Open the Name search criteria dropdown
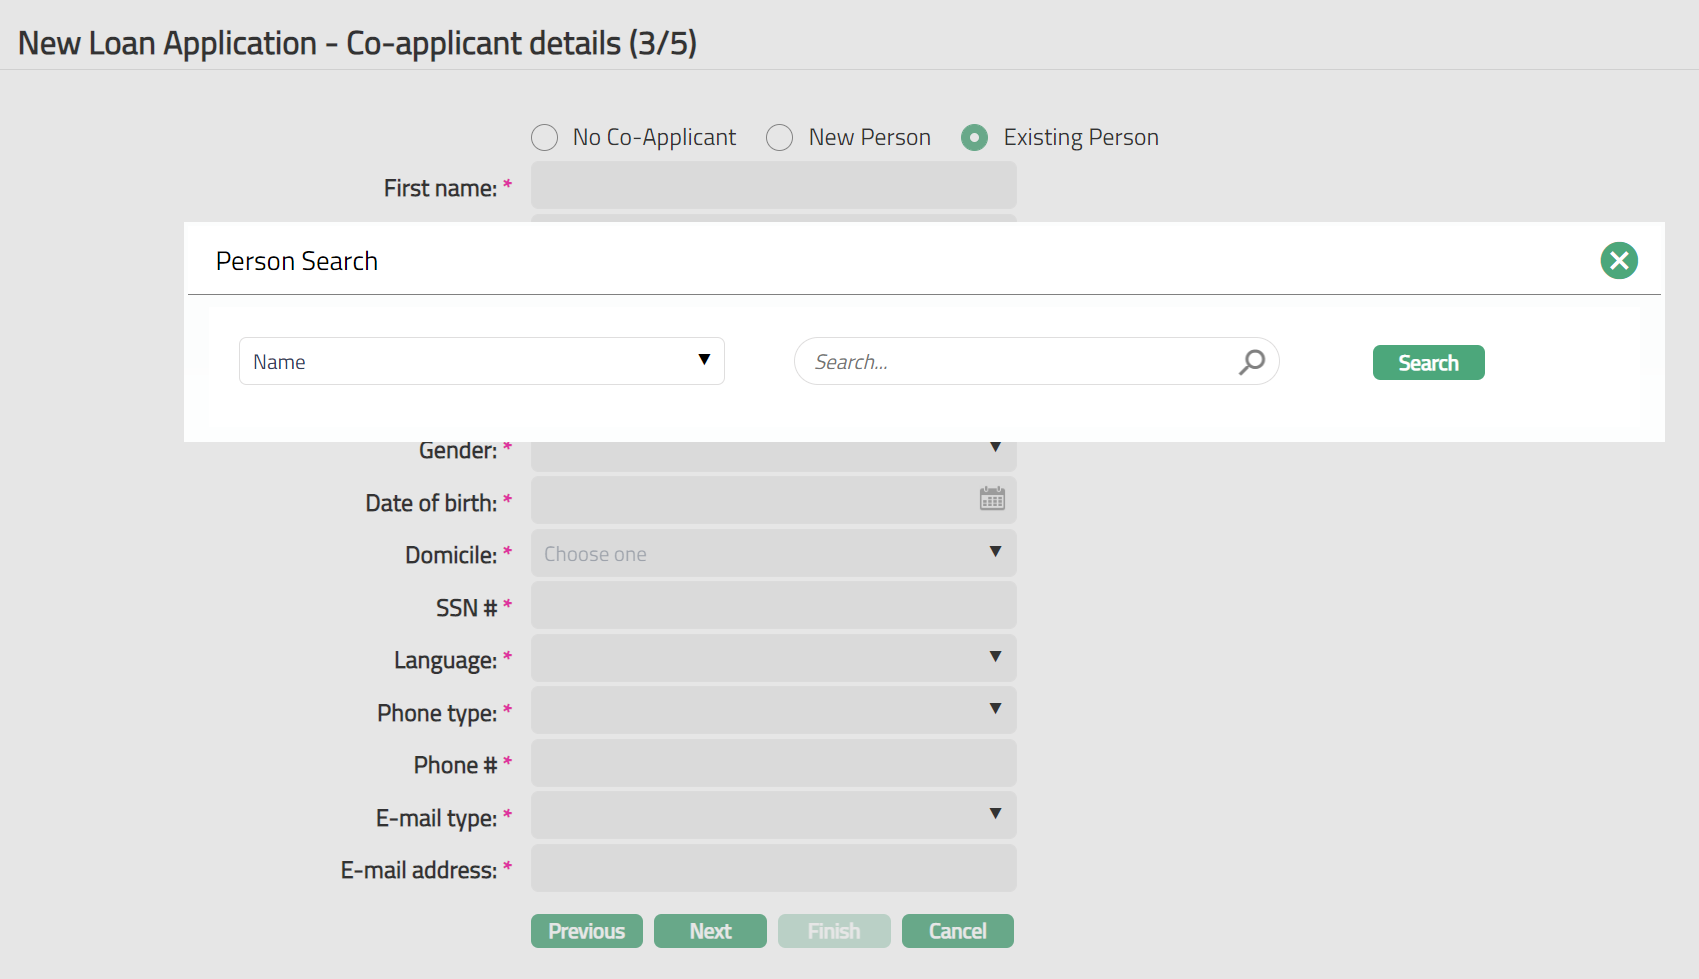The height and width of the screenshot is (979, 1699). click(481, 361)
